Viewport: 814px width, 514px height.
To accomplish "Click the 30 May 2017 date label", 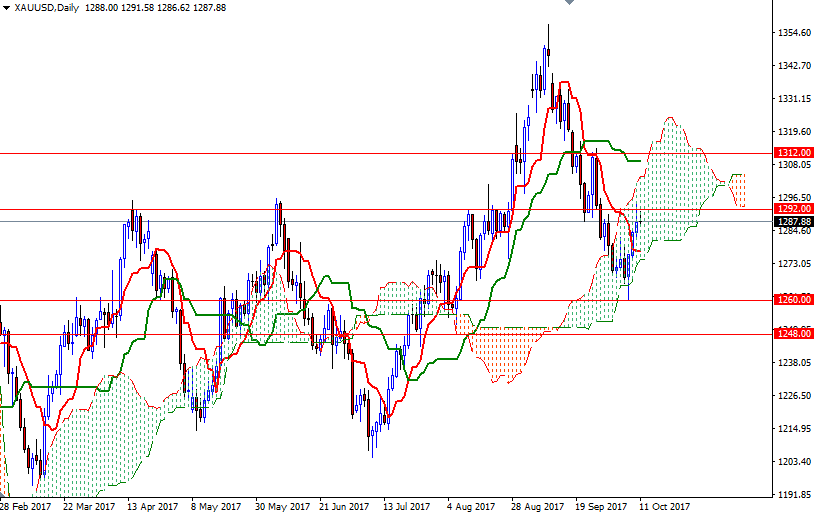I will point(282,506).
